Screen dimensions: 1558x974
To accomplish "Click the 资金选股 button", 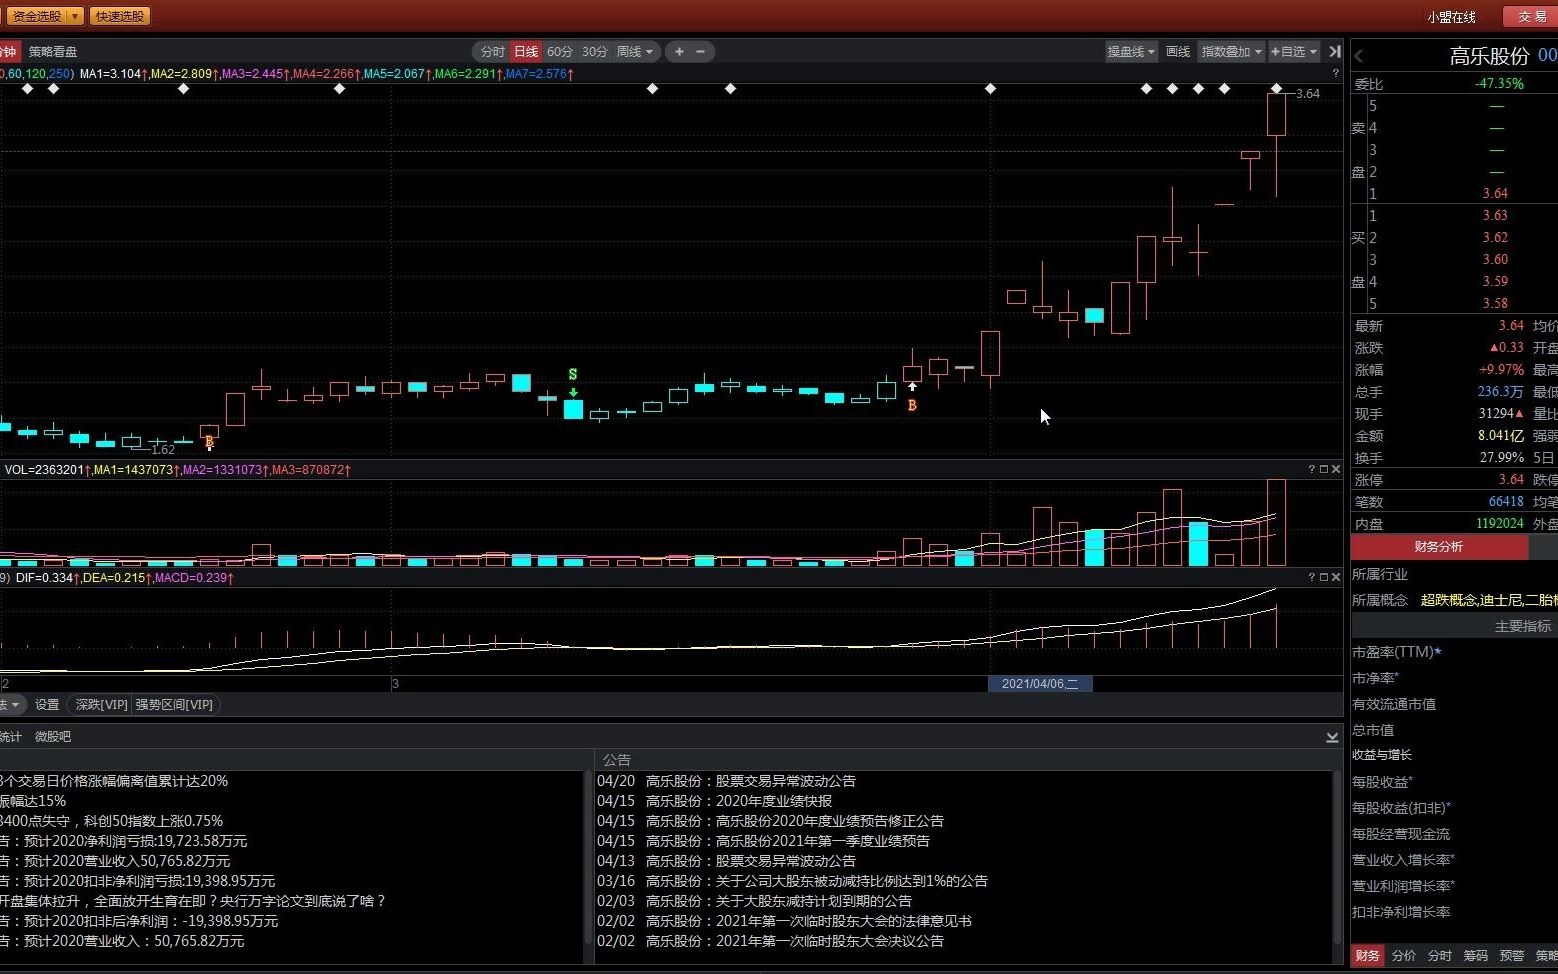I will point(36,16).
